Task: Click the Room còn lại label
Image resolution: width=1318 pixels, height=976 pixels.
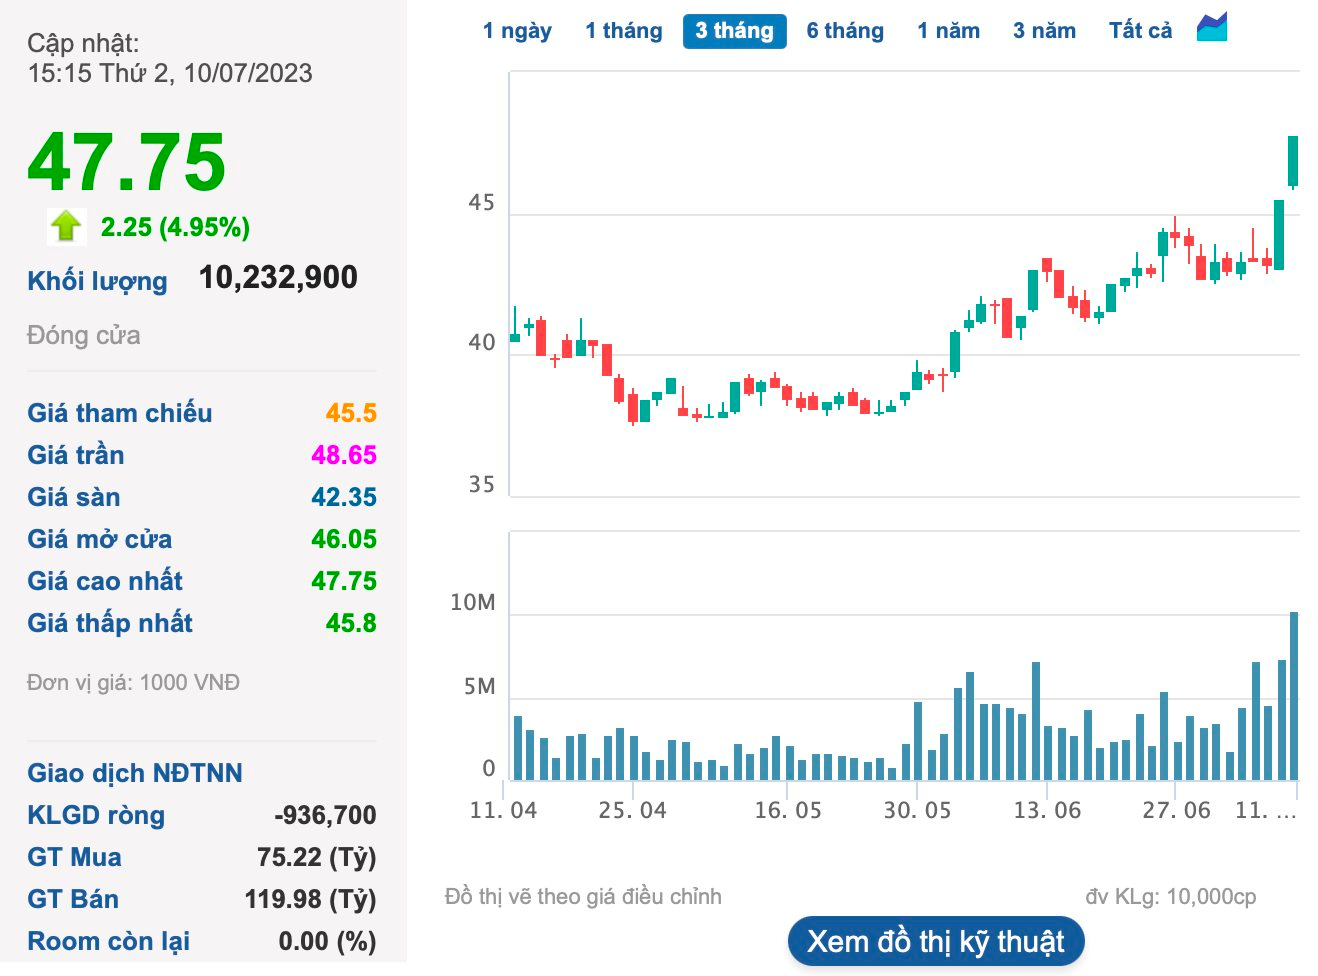Action: tap(109, 941)
